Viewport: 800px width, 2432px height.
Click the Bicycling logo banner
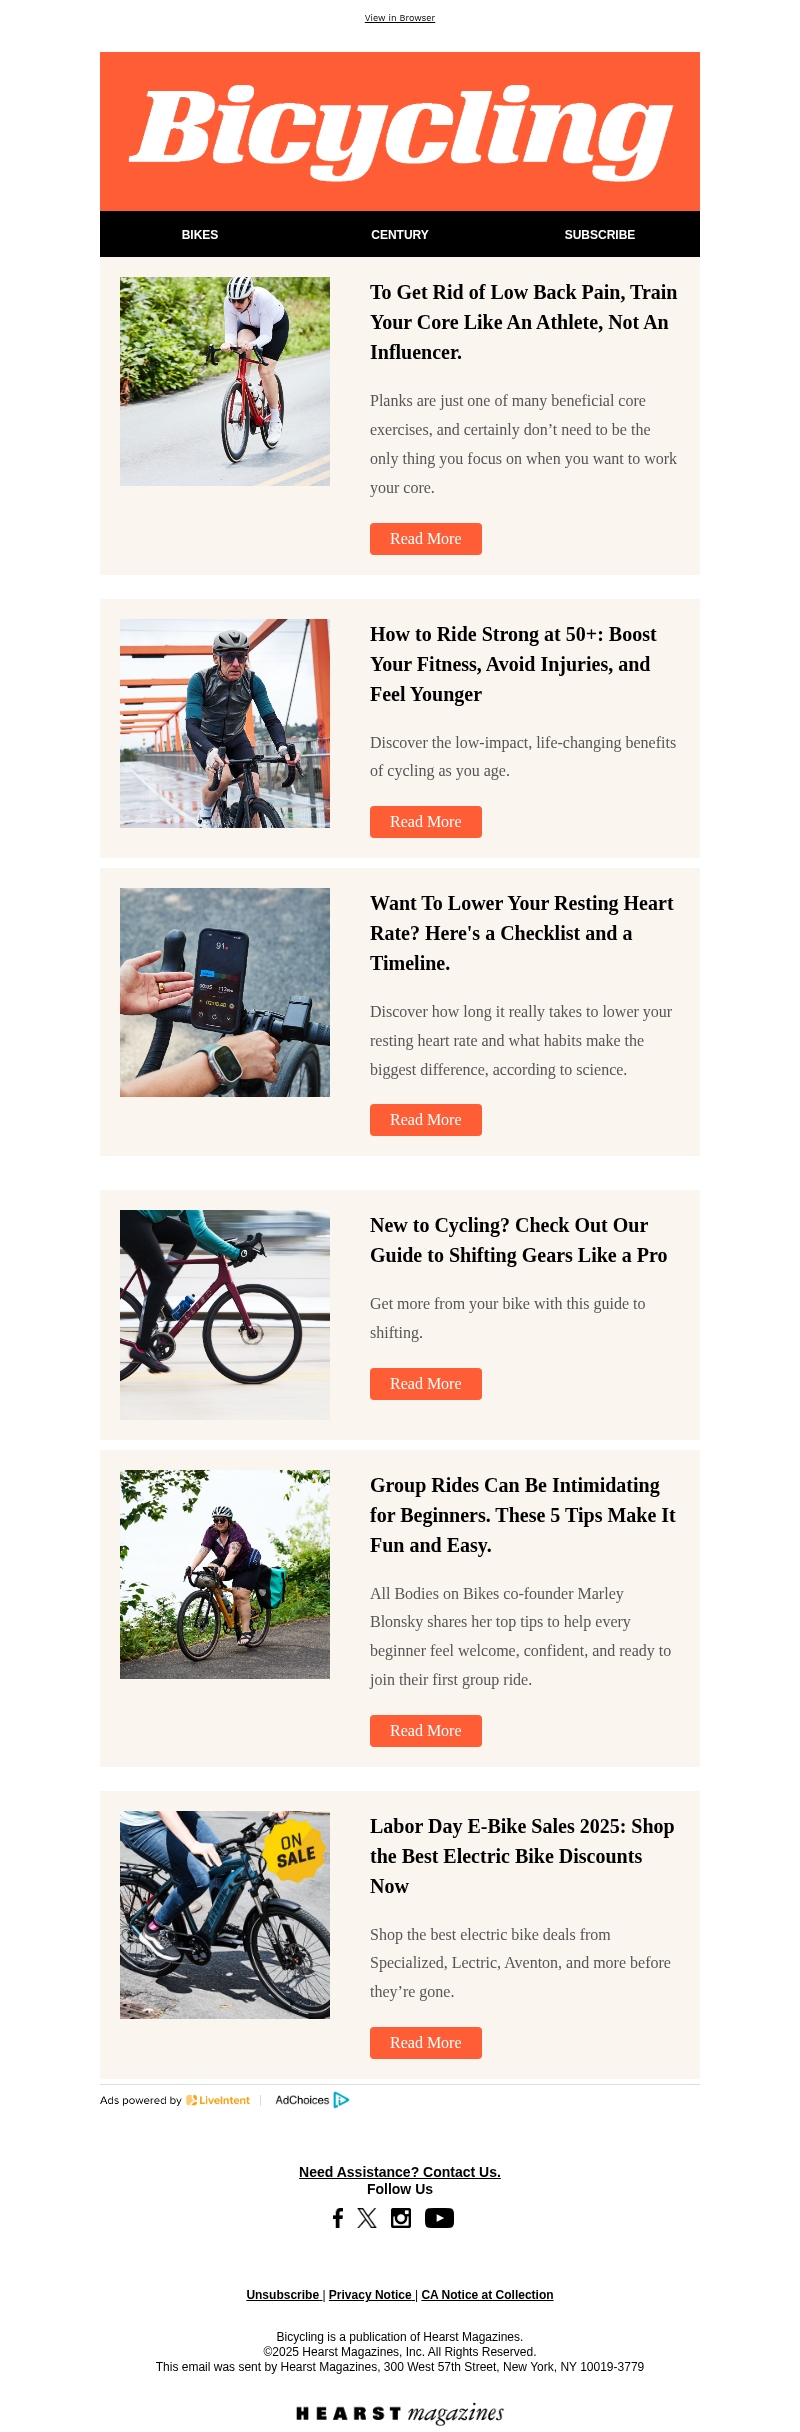[x=400, y=131]
